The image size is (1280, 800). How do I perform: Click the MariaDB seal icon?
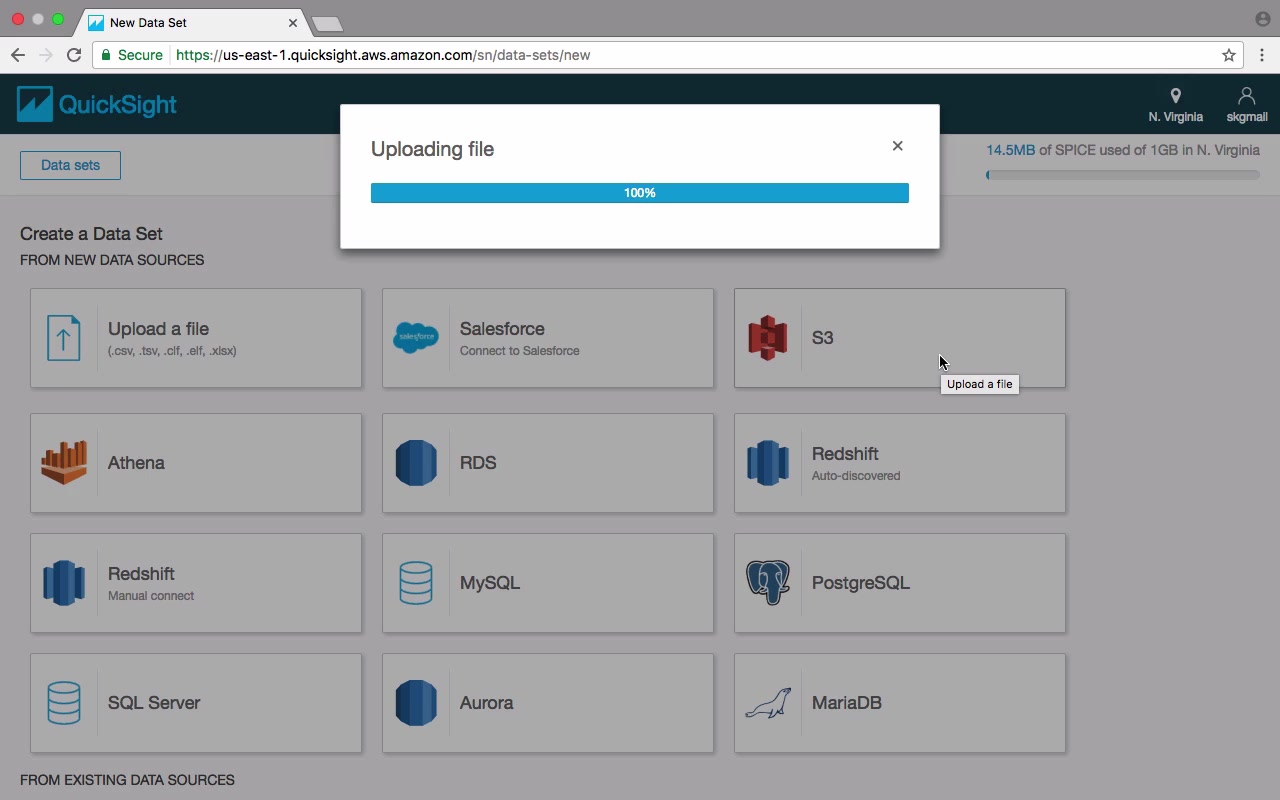[x=768, y=703]
